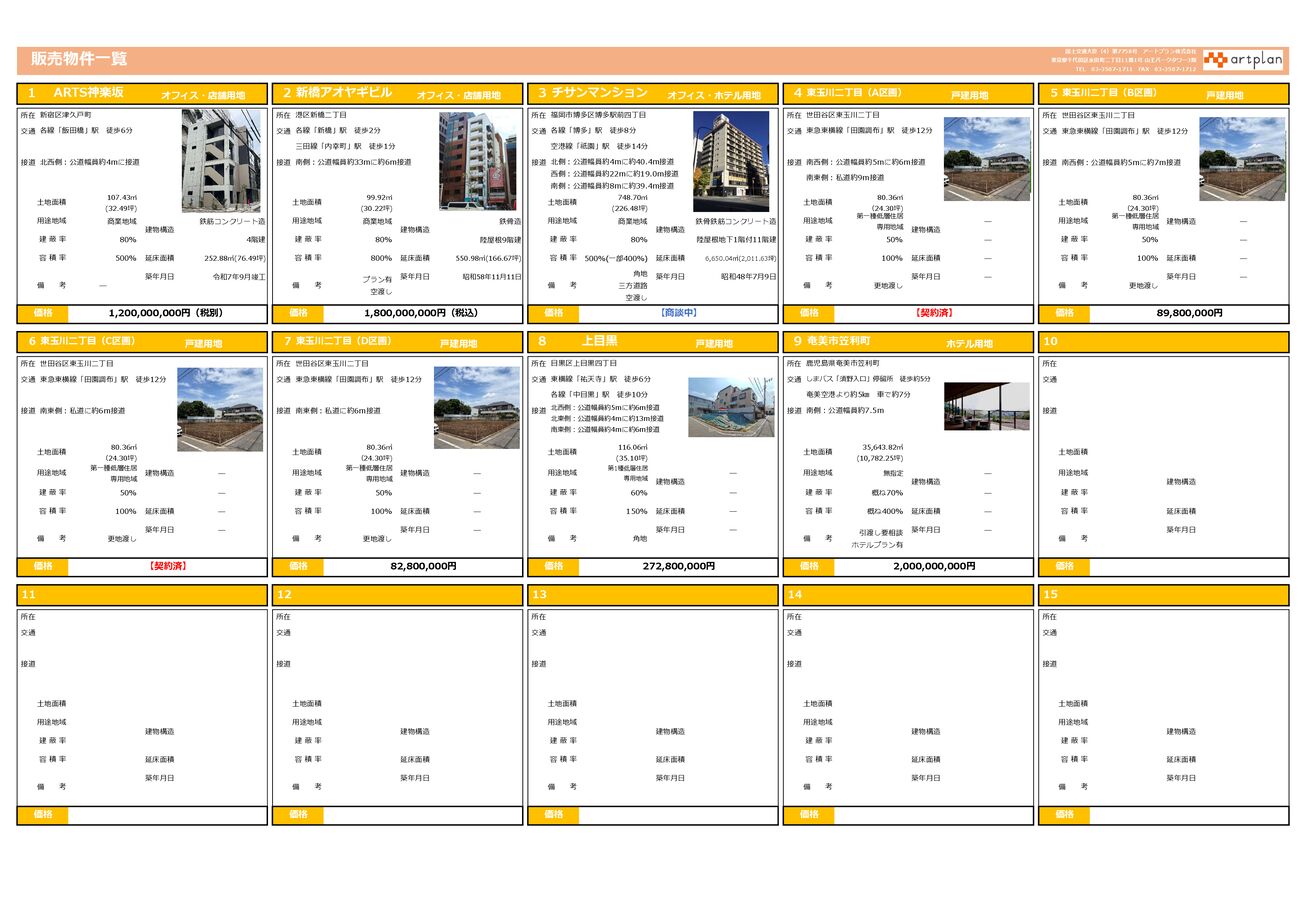
Task: Click the 1,800,000,000円（税込） price cell
Action: 421,313
